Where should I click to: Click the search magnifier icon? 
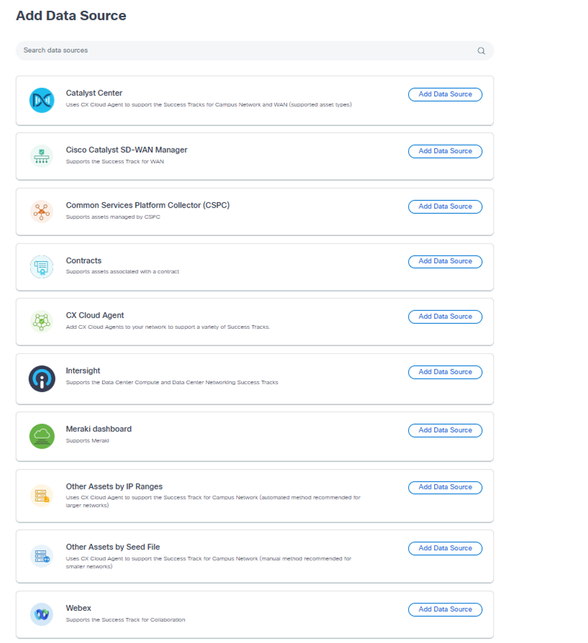[x=481, y=50]
